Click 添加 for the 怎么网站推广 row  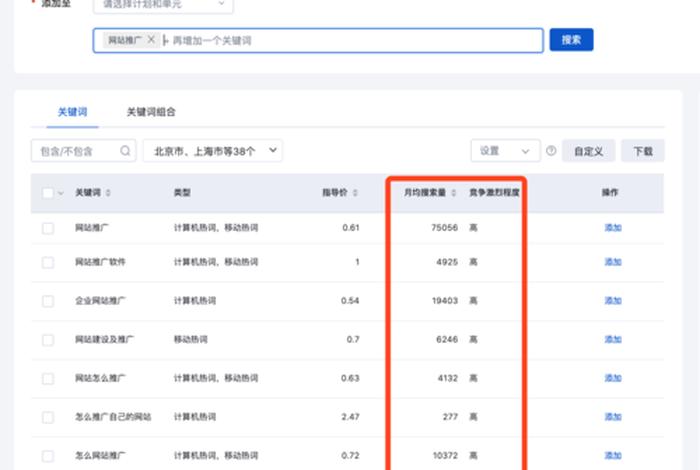point(613,455)
